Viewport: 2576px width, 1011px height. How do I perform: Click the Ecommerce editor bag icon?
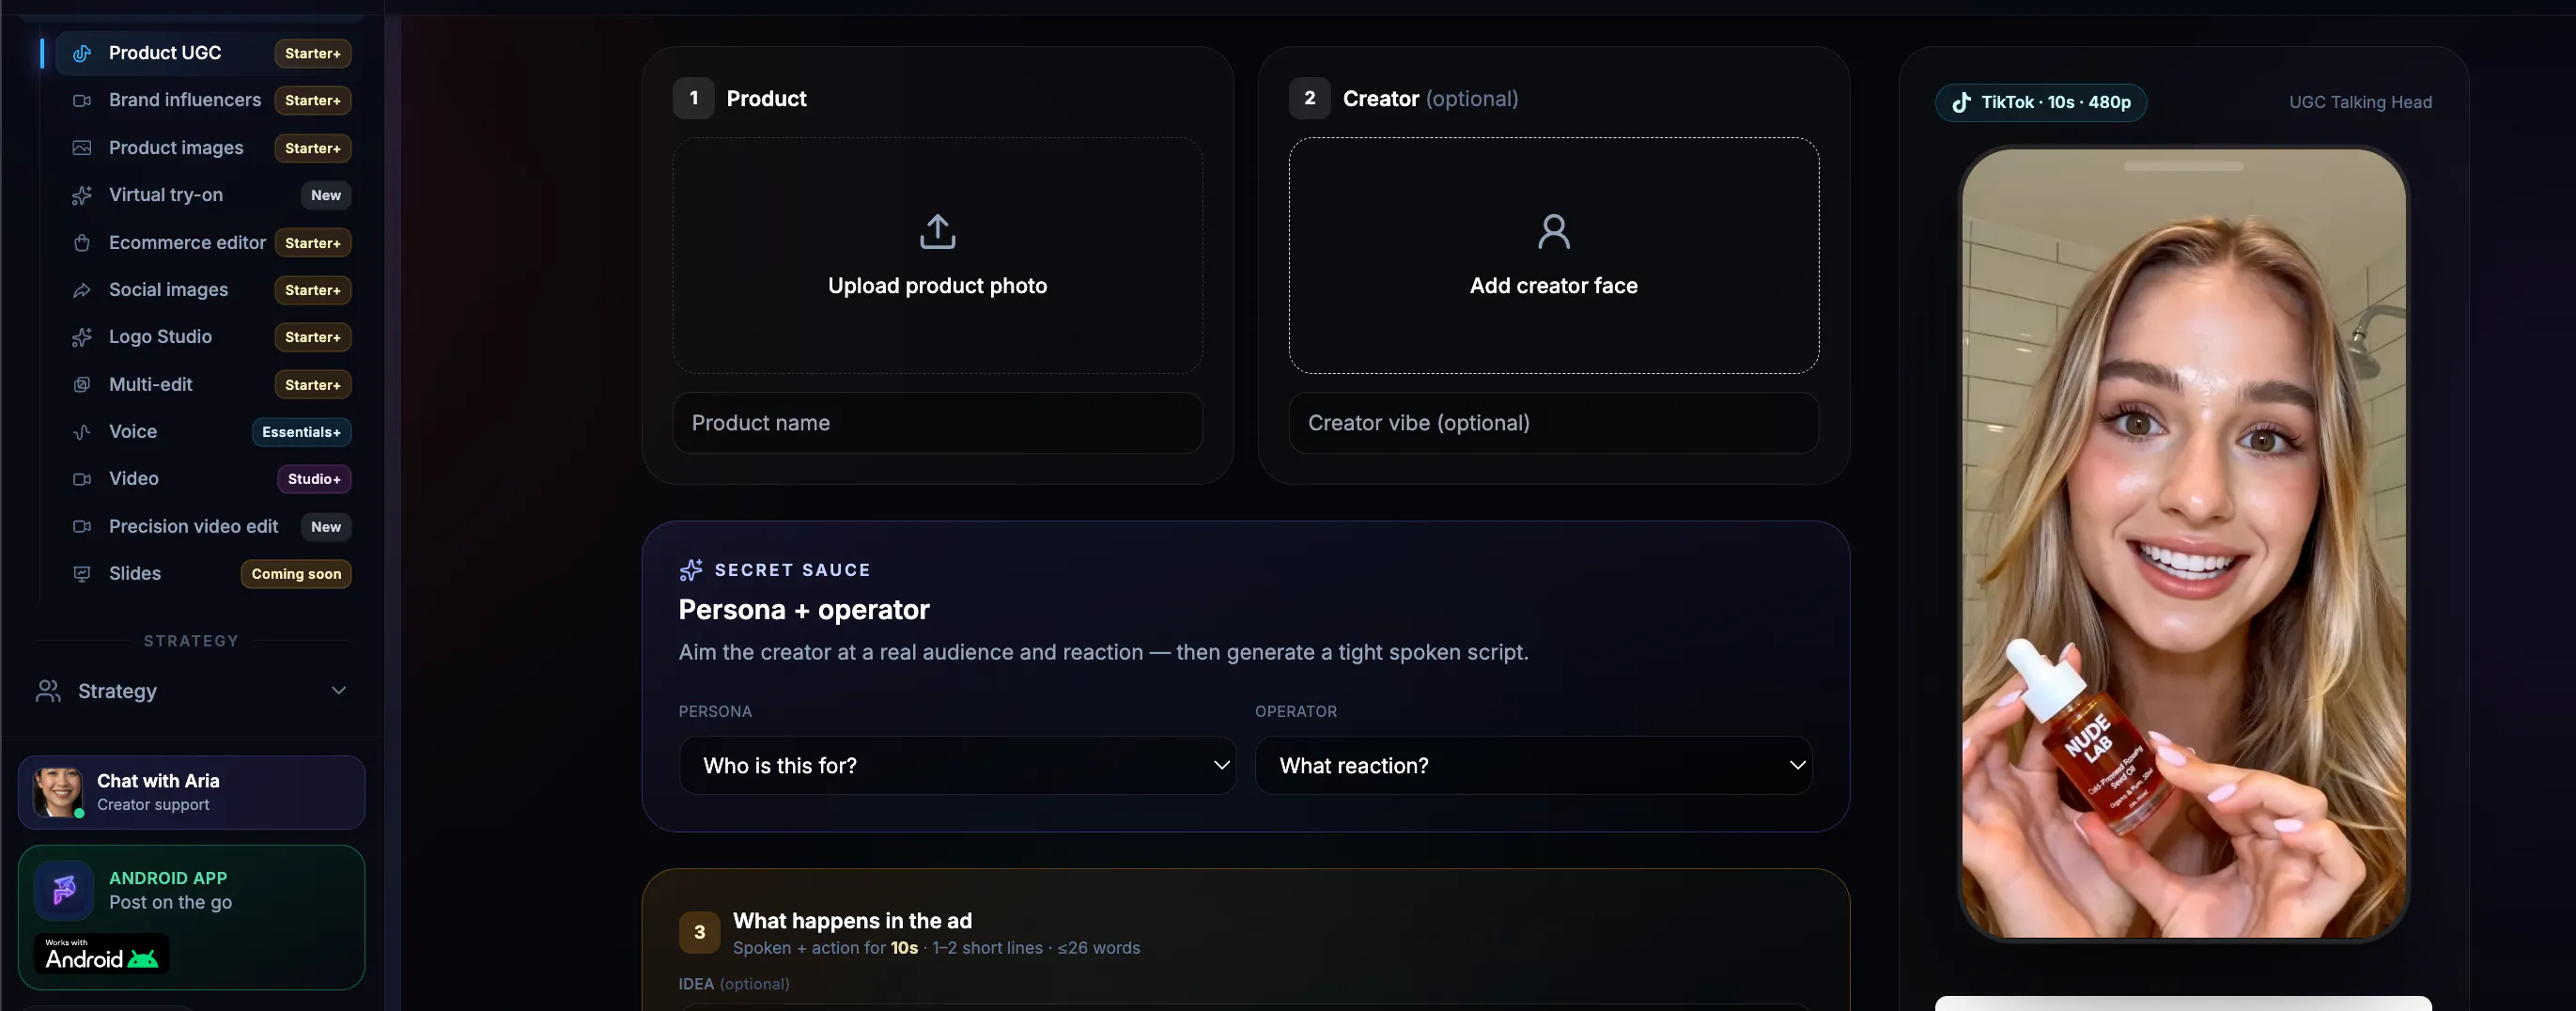pos(82,243)
